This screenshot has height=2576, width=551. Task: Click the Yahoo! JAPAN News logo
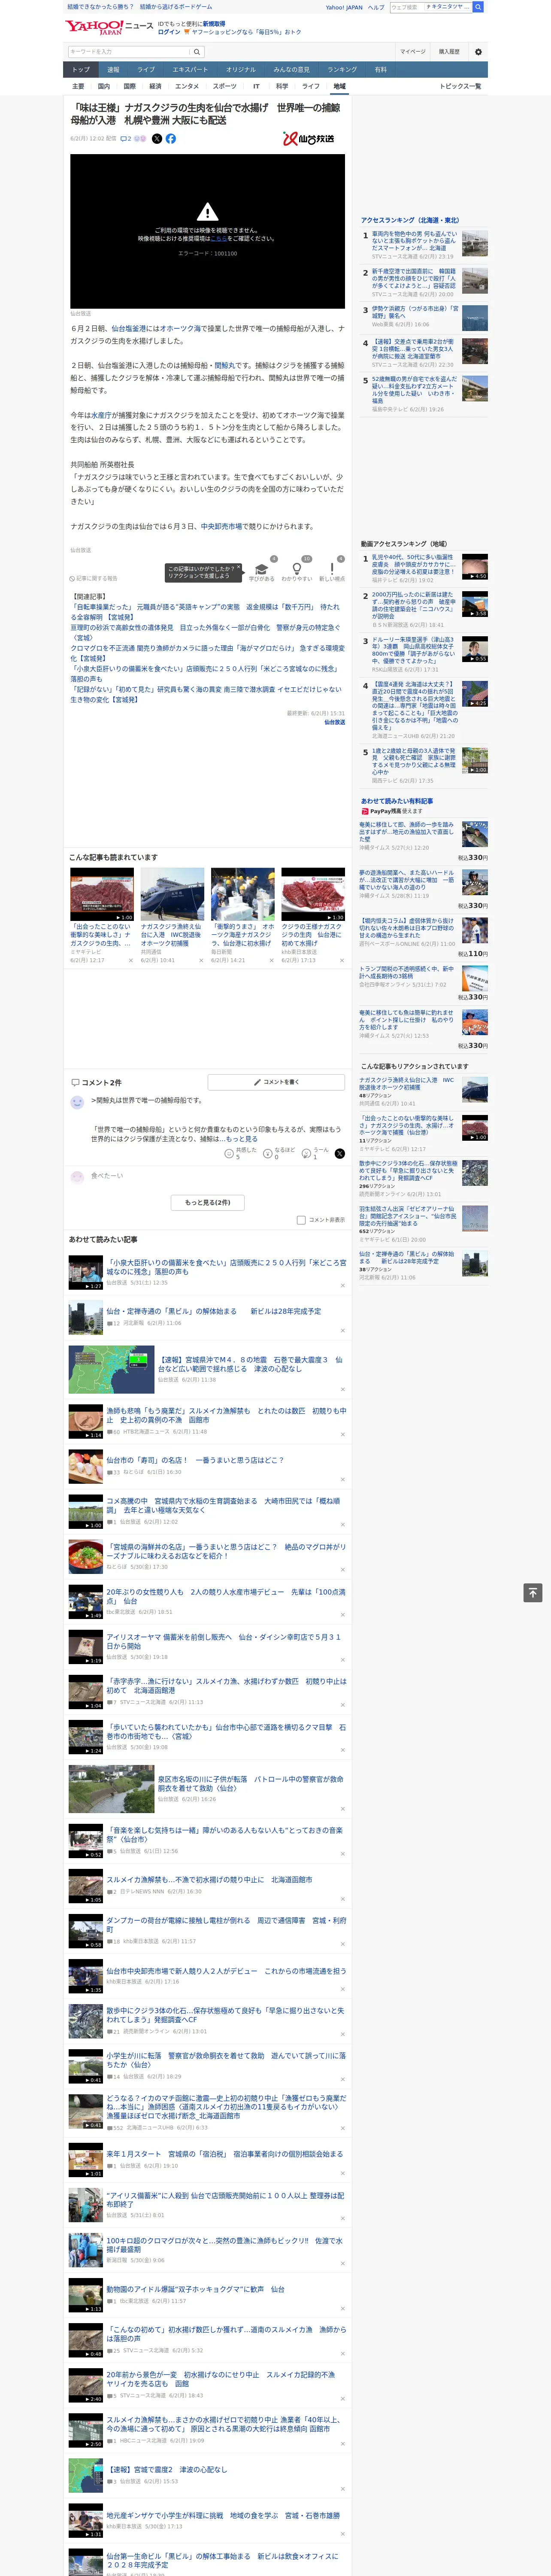click(110, 27)
